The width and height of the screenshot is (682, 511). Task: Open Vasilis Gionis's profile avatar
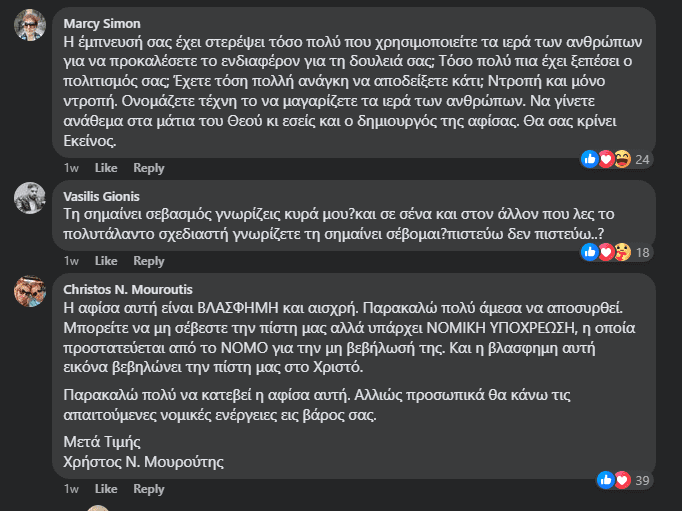(30, 198)
